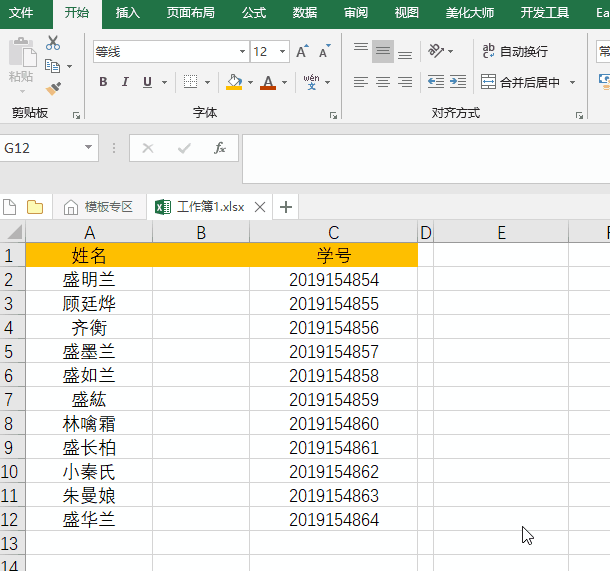Click the new blank document icon

[x=10, y=207]
